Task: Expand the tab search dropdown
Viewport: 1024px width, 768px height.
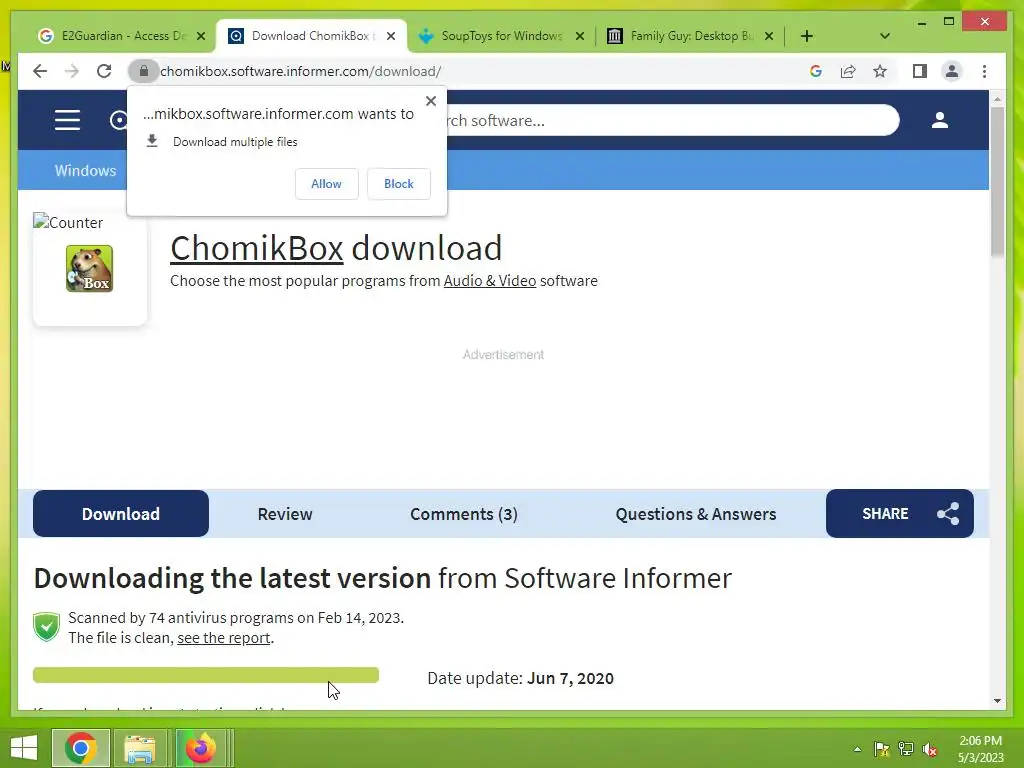Action: 884,36
